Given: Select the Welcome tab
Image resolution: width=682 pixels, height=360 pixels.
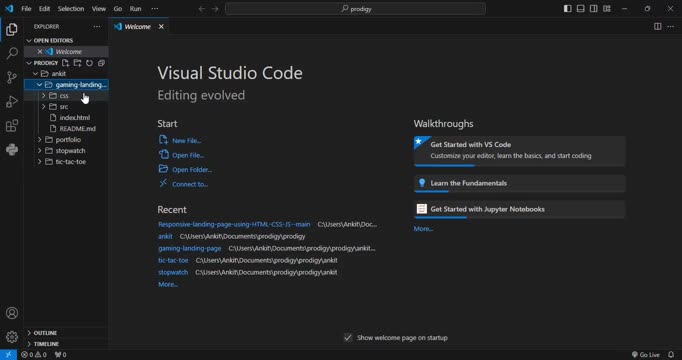Looking at the screenshot, I should pos(138,27).
